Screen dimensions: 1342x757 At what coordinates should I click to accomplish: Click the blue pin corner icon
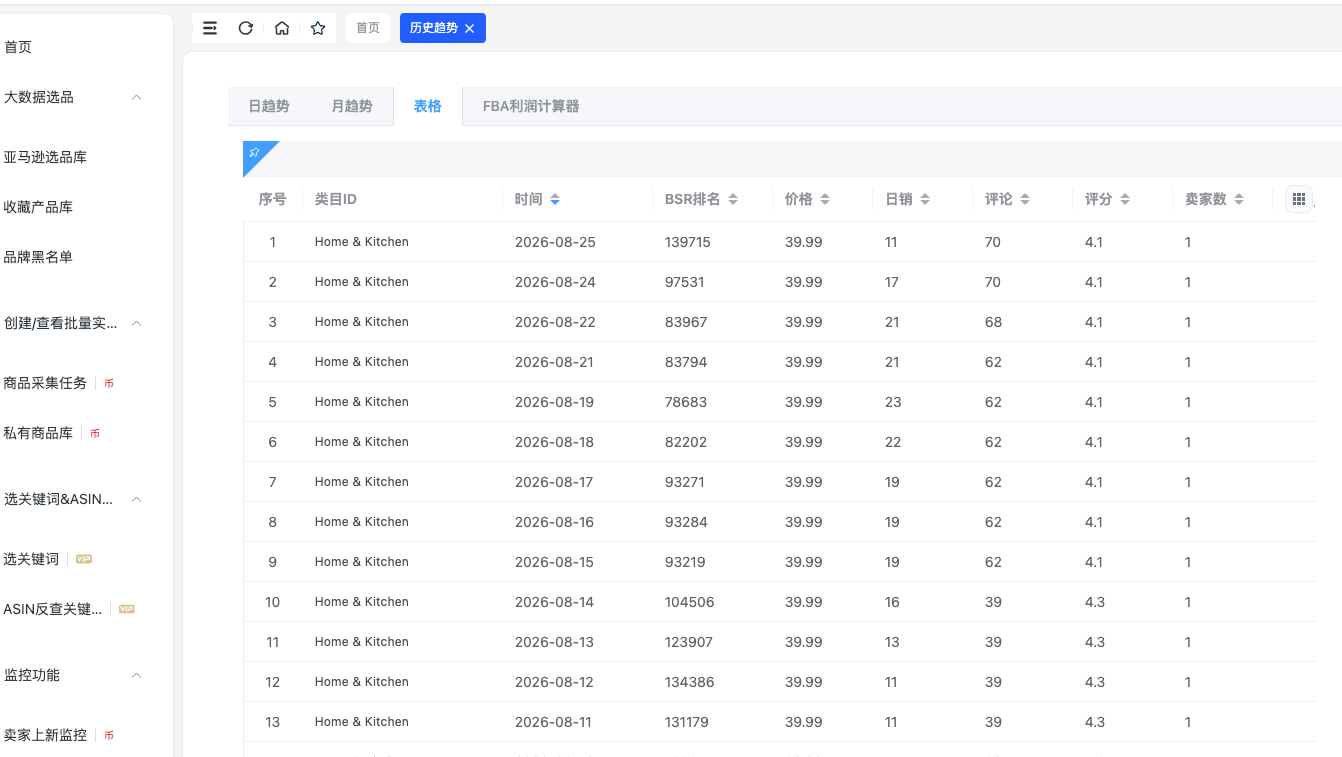(x=254, y=153)
